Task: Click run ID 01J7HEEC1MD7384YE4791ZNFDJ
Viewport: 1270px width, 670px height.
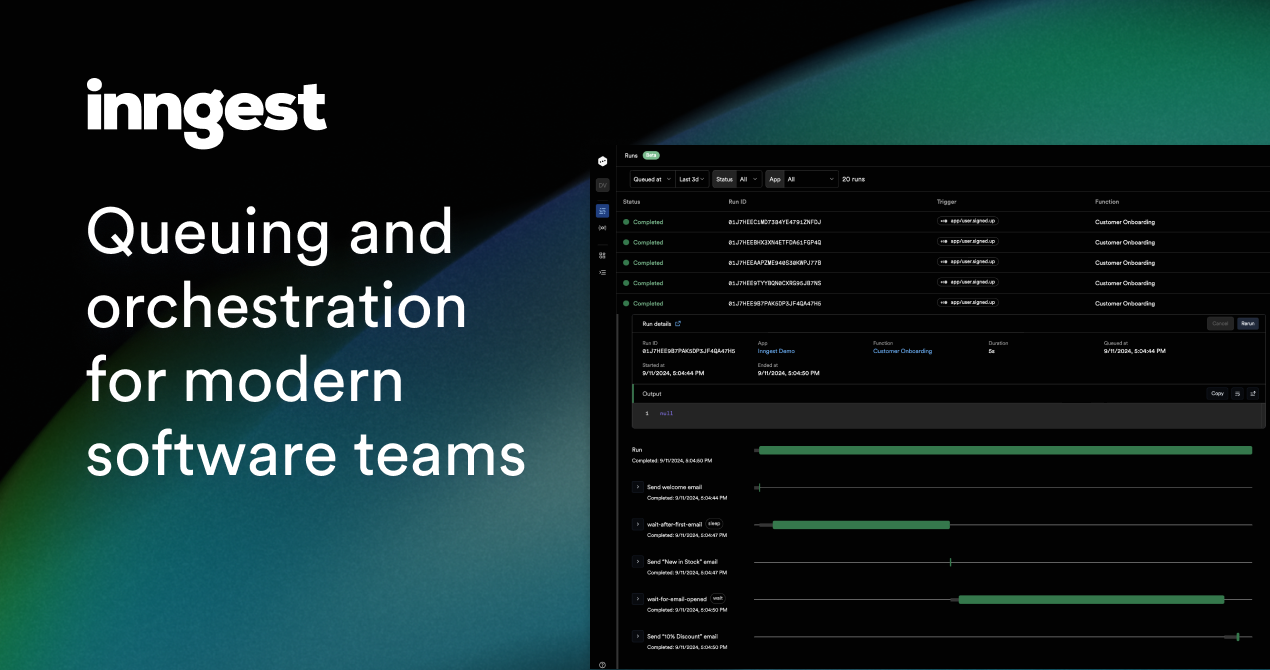Action: 774,222
